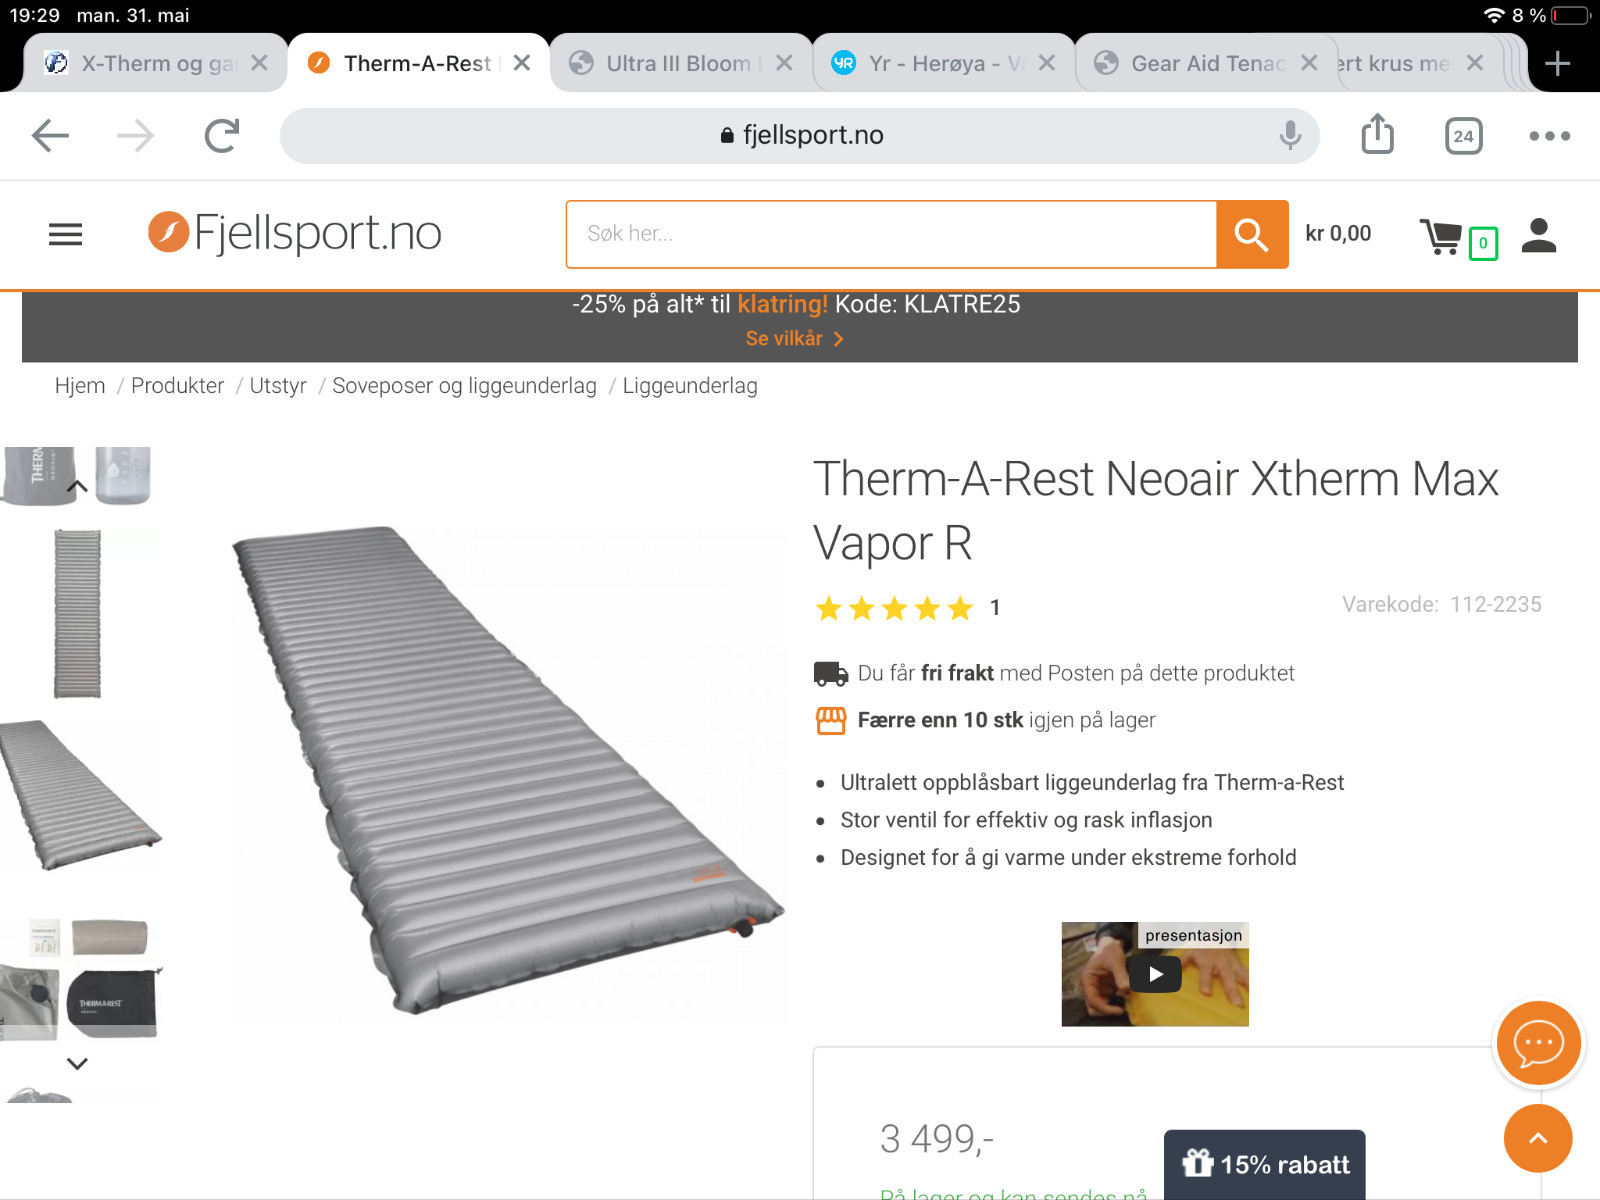Click the 15% rabatt gift button
Image resolution: width=1600 pixels, height=1200 pixels.
(1265, 1164)
